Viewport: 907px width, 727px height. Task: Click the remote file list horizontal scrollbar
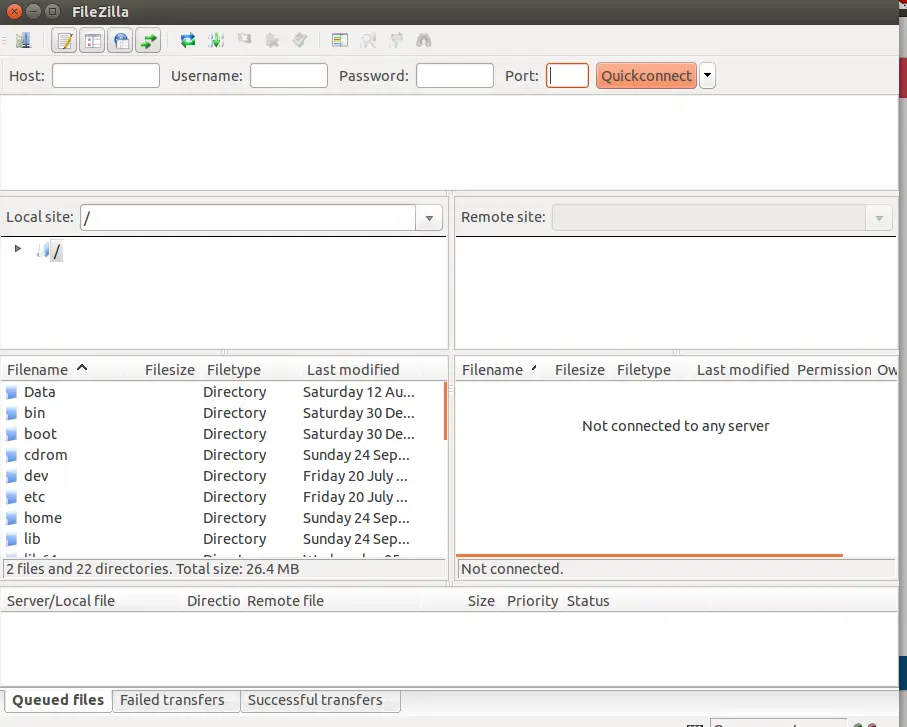pyautogui.click(x=650, y=555)
